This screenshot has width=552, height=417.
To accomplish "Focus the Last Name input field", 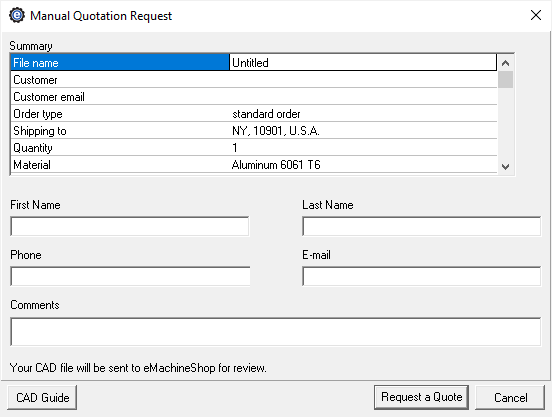I will pos(421,226).
